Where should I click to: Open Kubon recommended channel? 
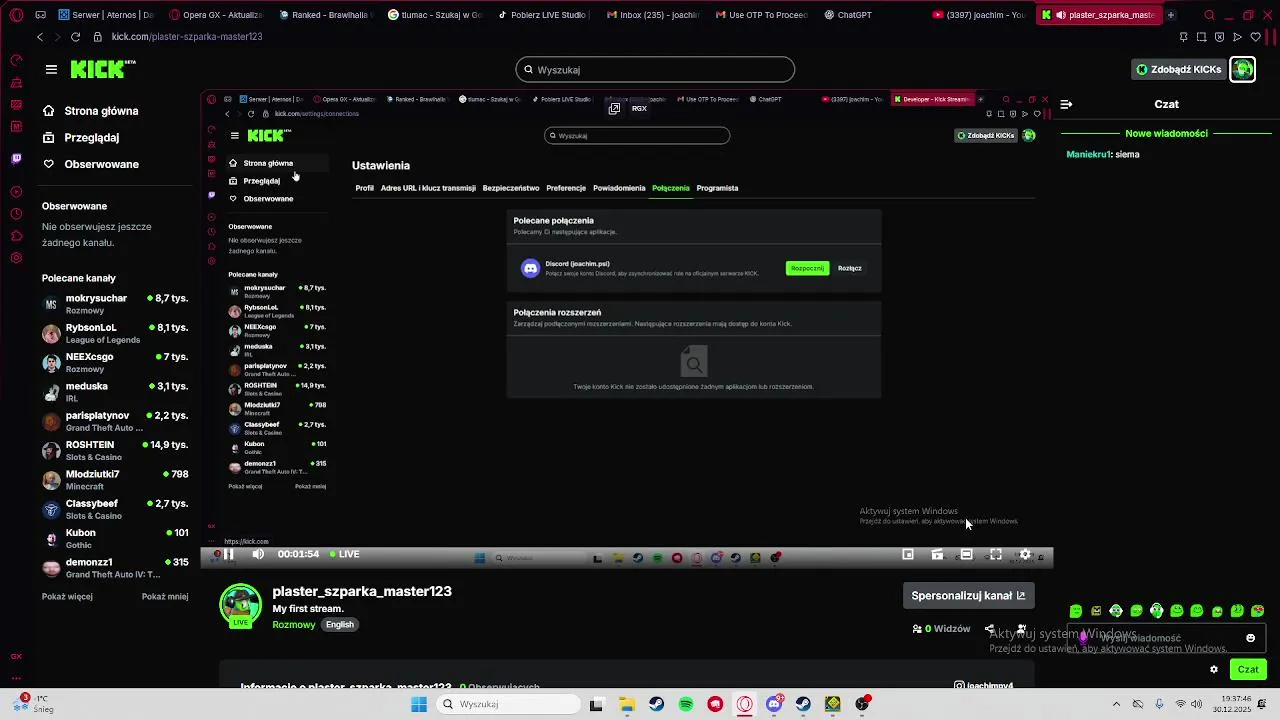coord(115,538)
